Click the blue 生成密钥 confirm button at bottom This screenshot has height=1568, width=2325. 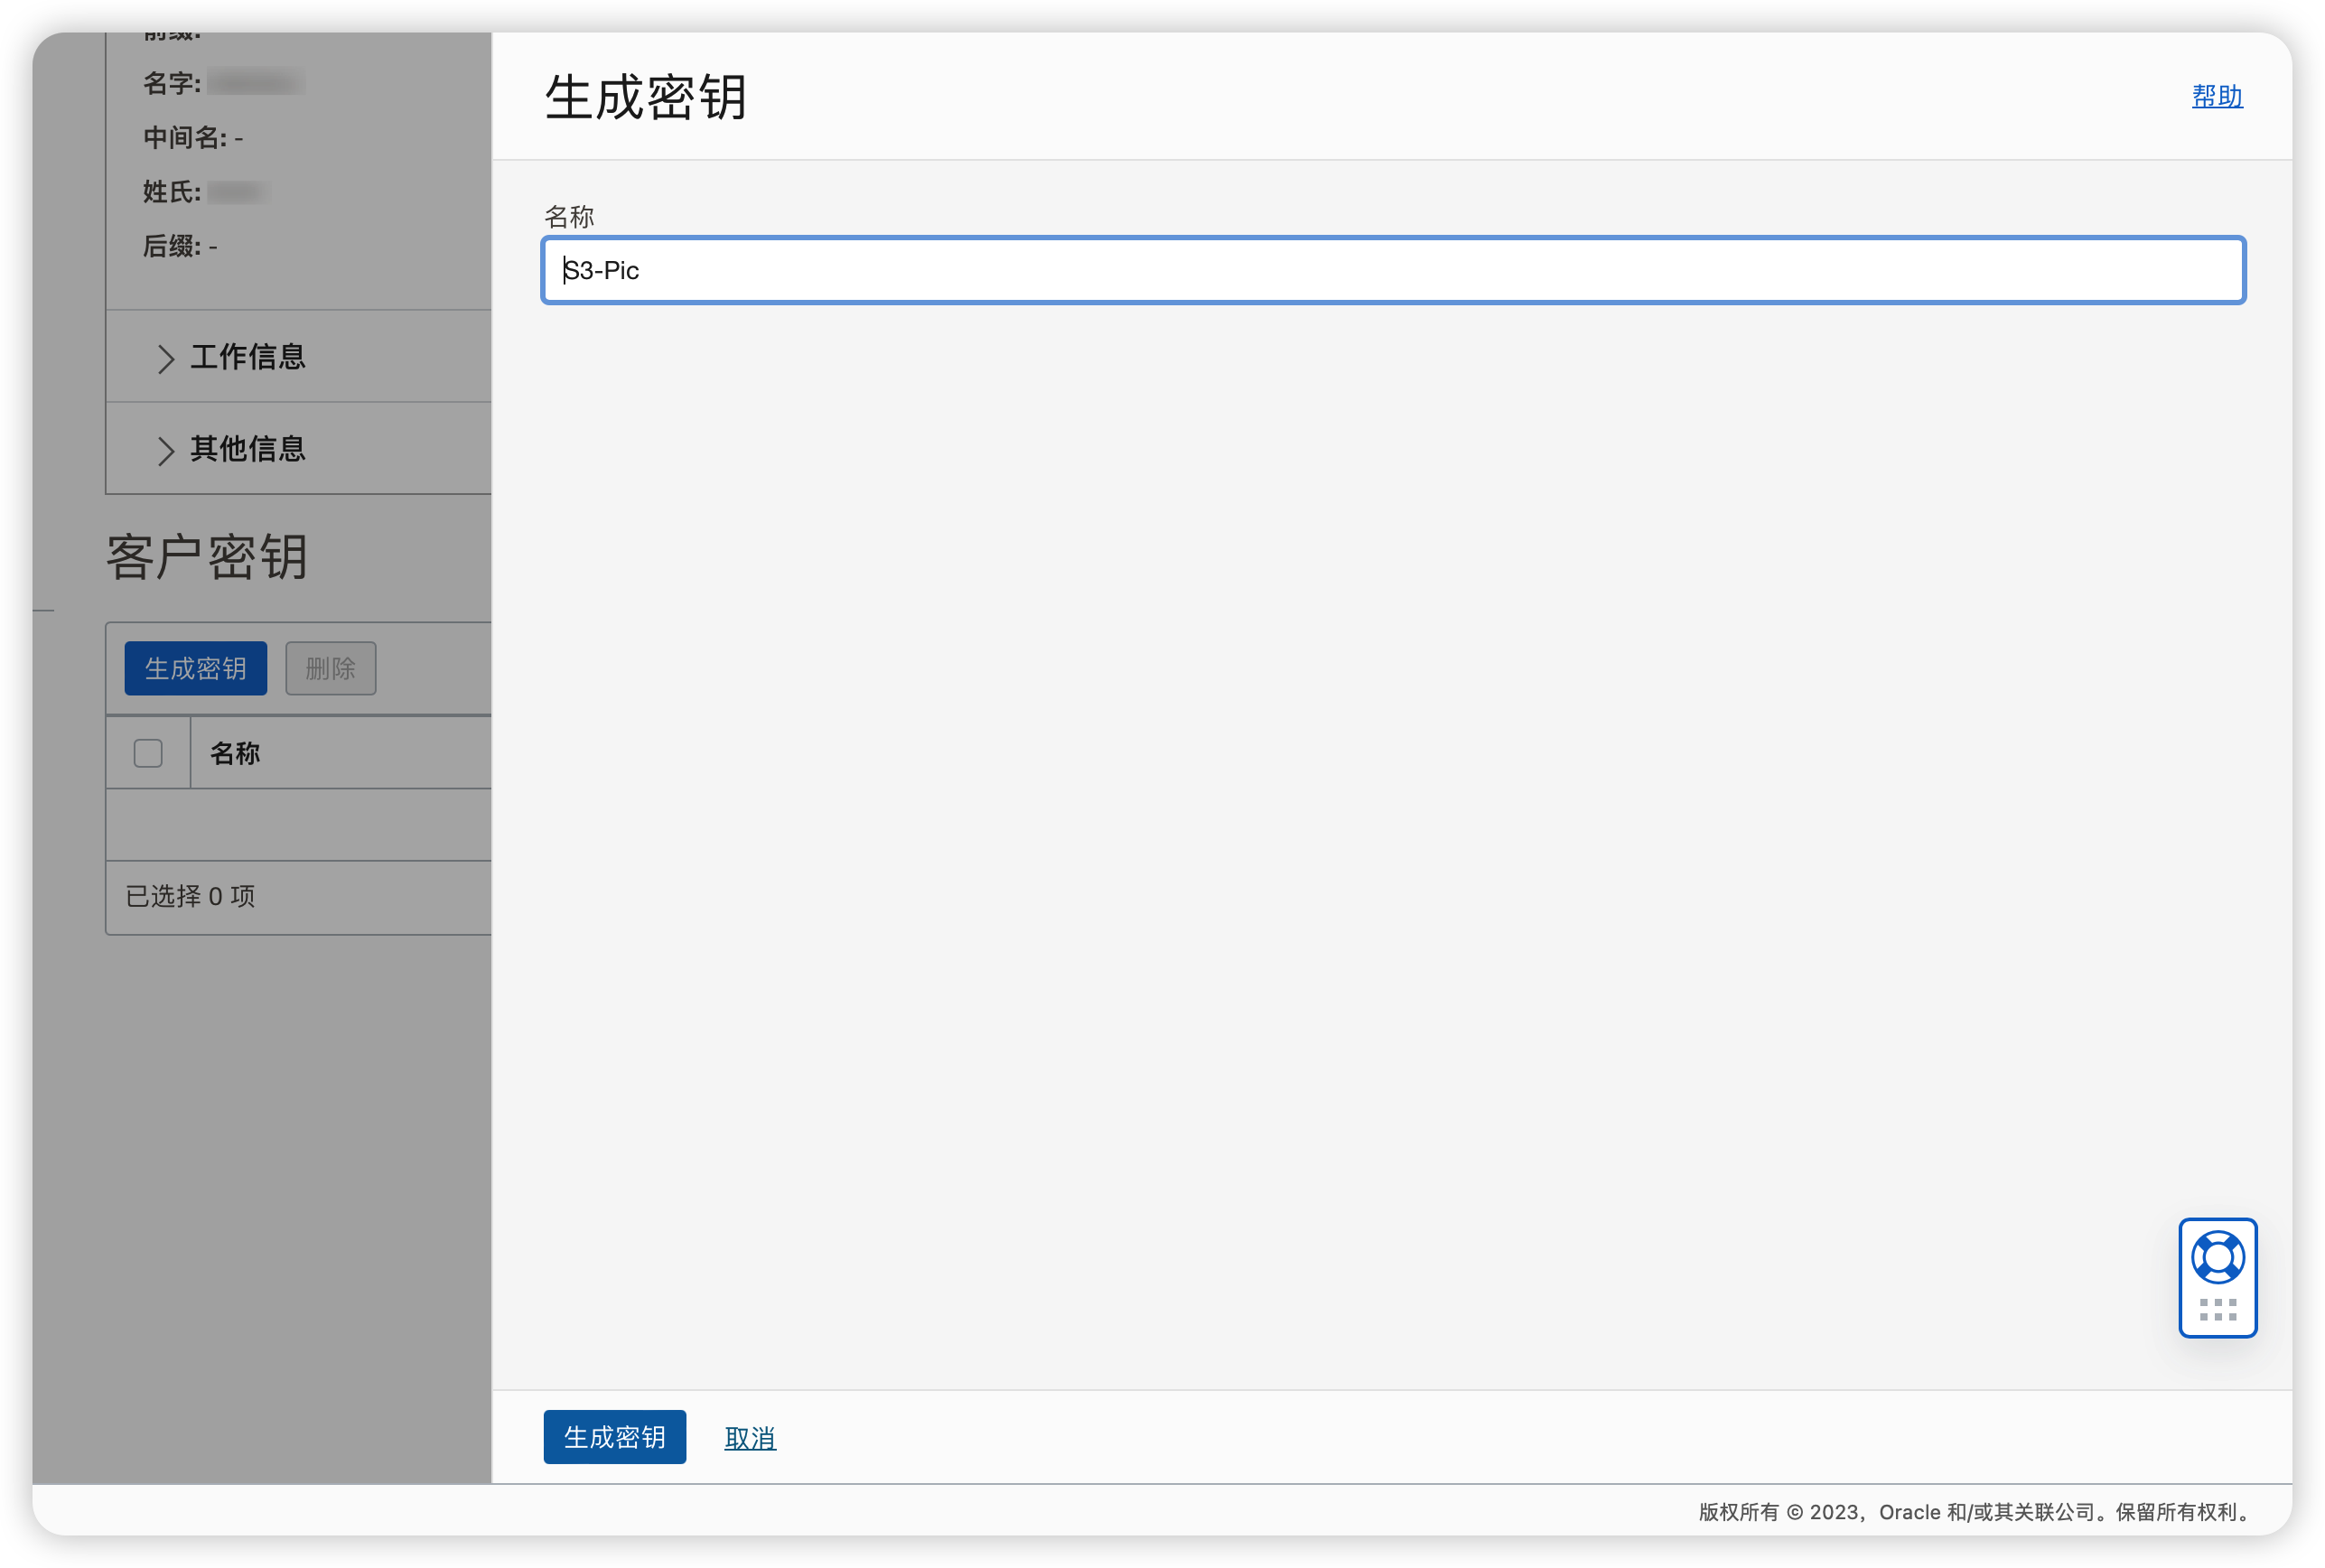[x=614, y=1437]
